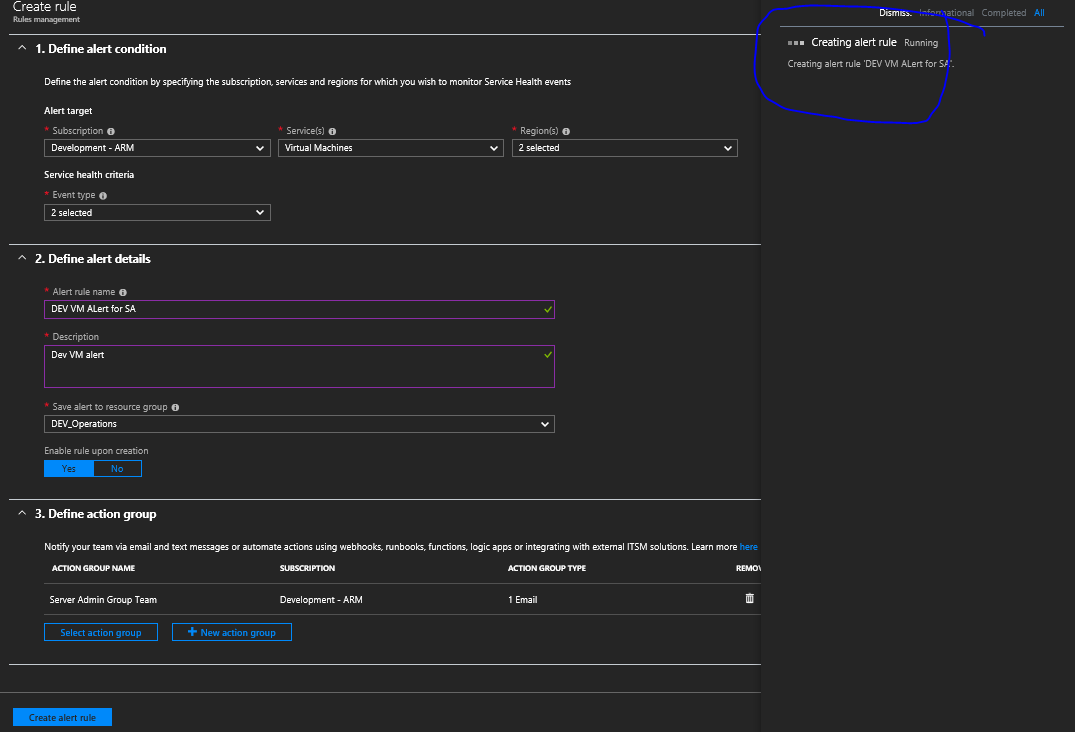The image size is (1075, 732).
Task: Click the Select action group button
Action: pyautogui.click(x=101, y=632)
